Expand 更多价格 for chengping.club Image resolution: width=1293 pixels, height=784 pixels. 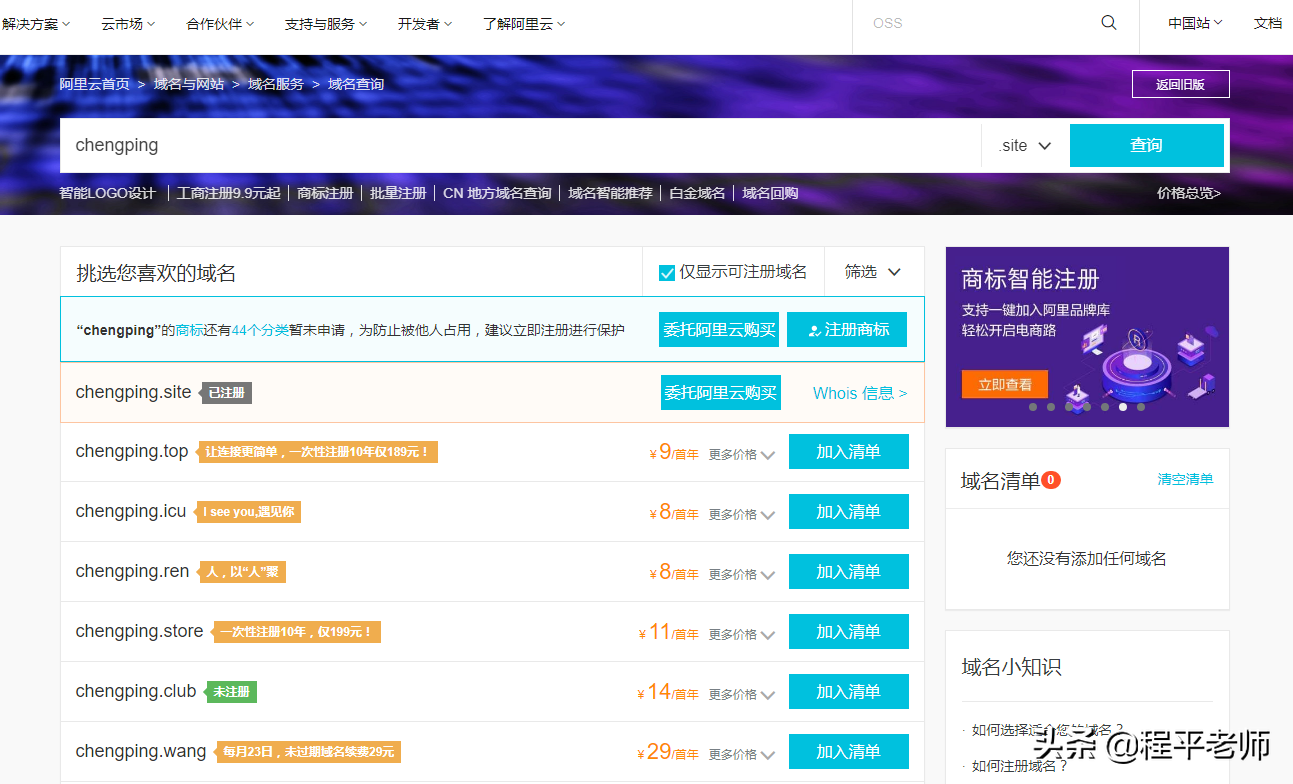(742, 694)
